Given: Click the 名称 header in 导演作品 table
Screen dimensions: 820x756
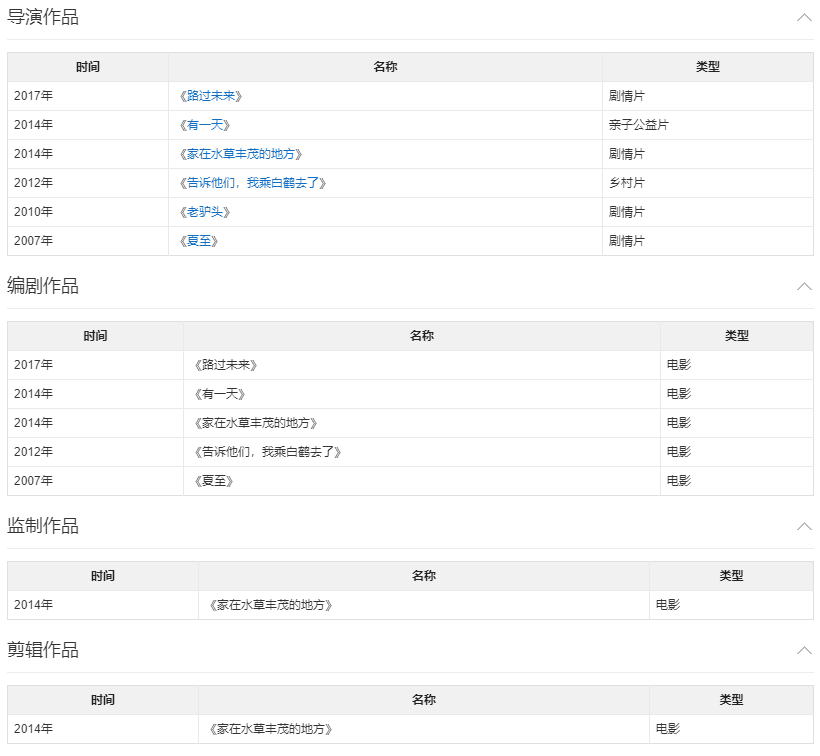Looking at the screenshot, I should point(385,67).
